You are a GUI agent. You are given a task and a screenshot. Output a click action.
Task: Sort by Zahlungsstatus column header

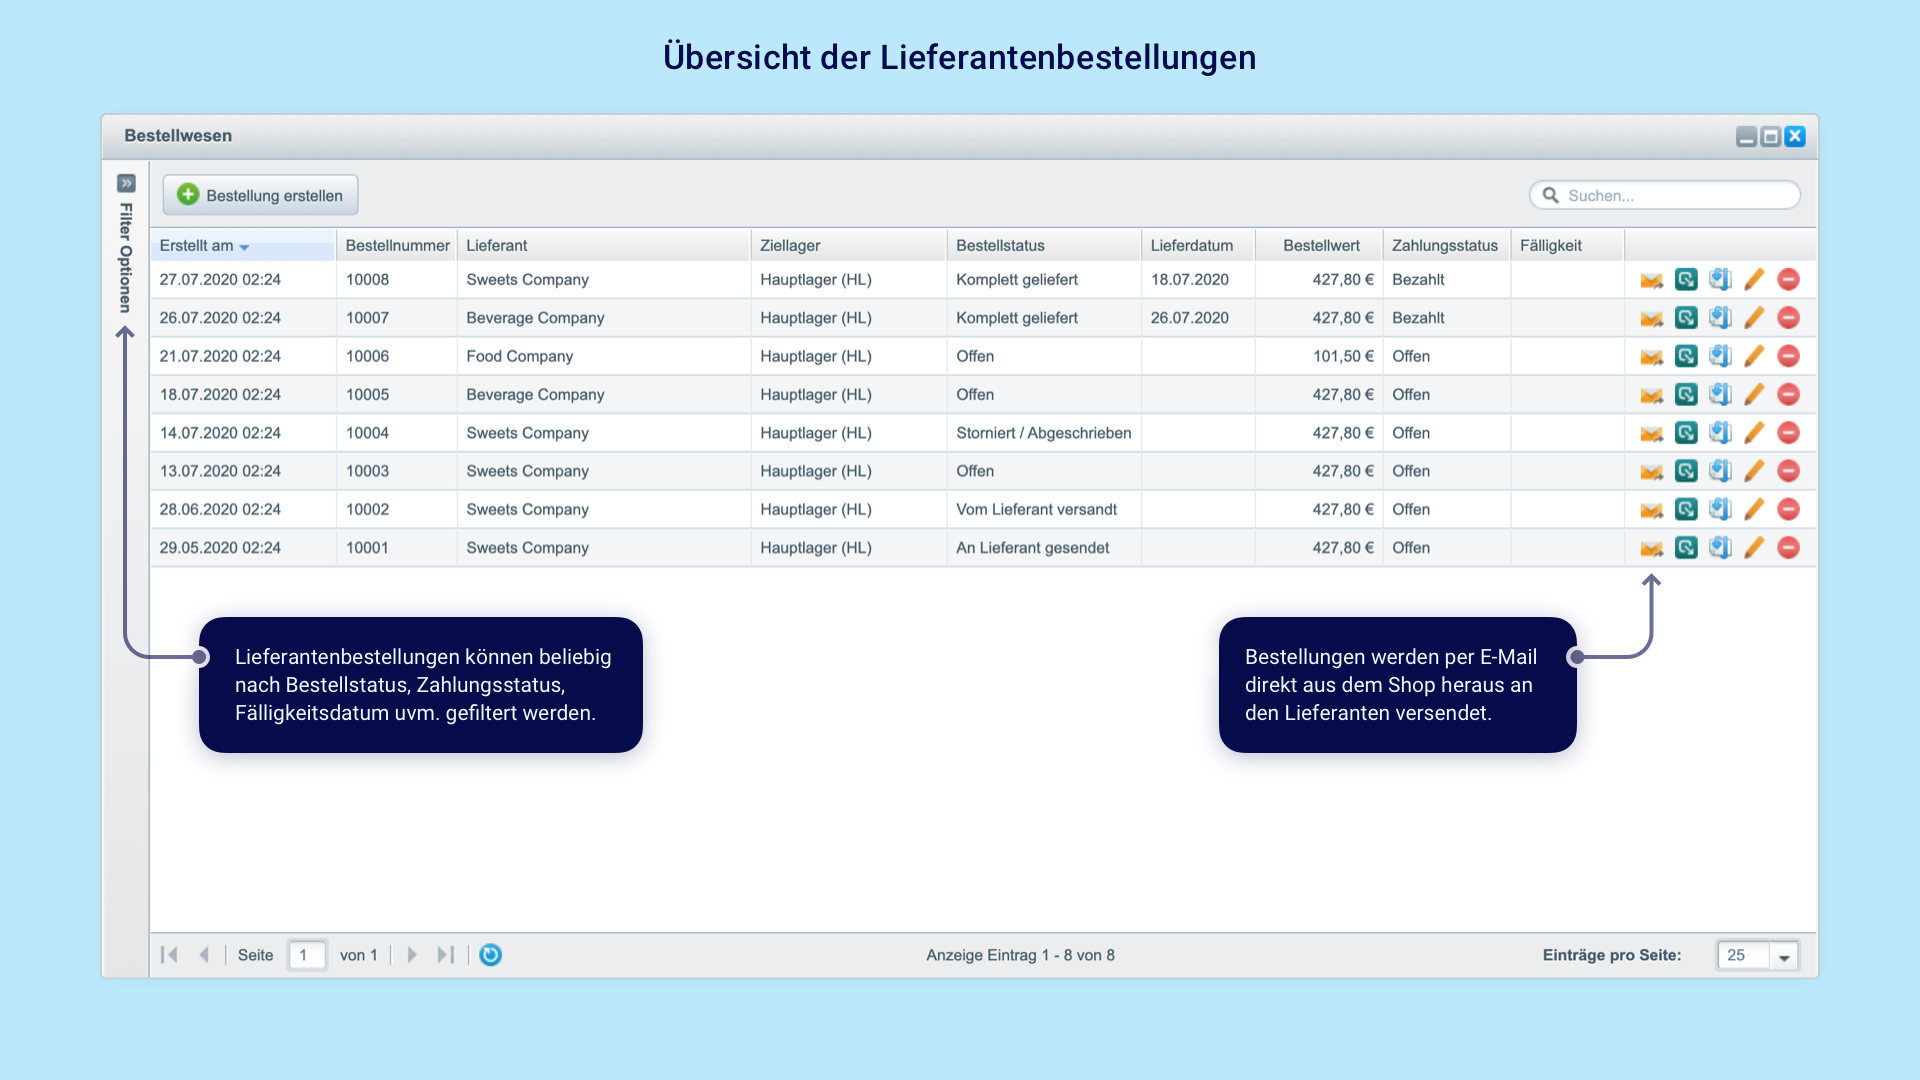tap(1446, 246)
